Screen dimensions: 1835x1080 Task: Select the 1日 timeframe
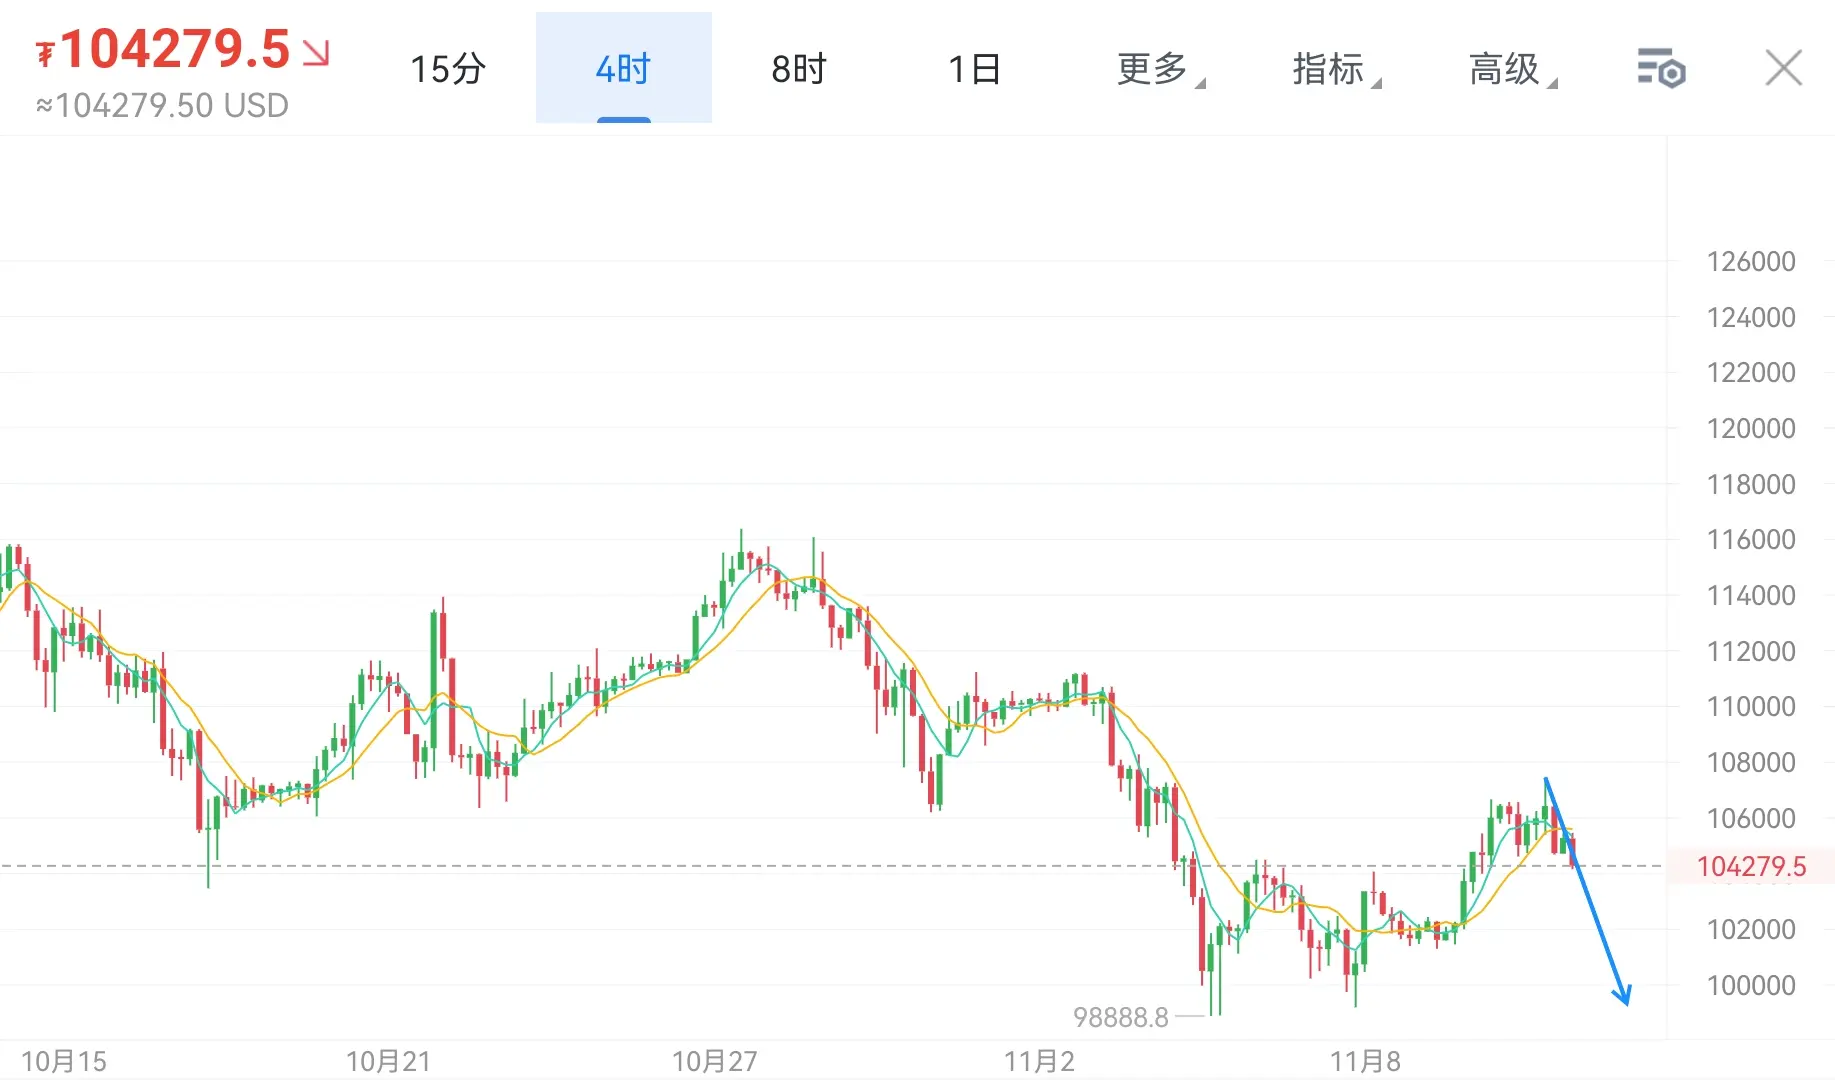[x=974, y=69]
